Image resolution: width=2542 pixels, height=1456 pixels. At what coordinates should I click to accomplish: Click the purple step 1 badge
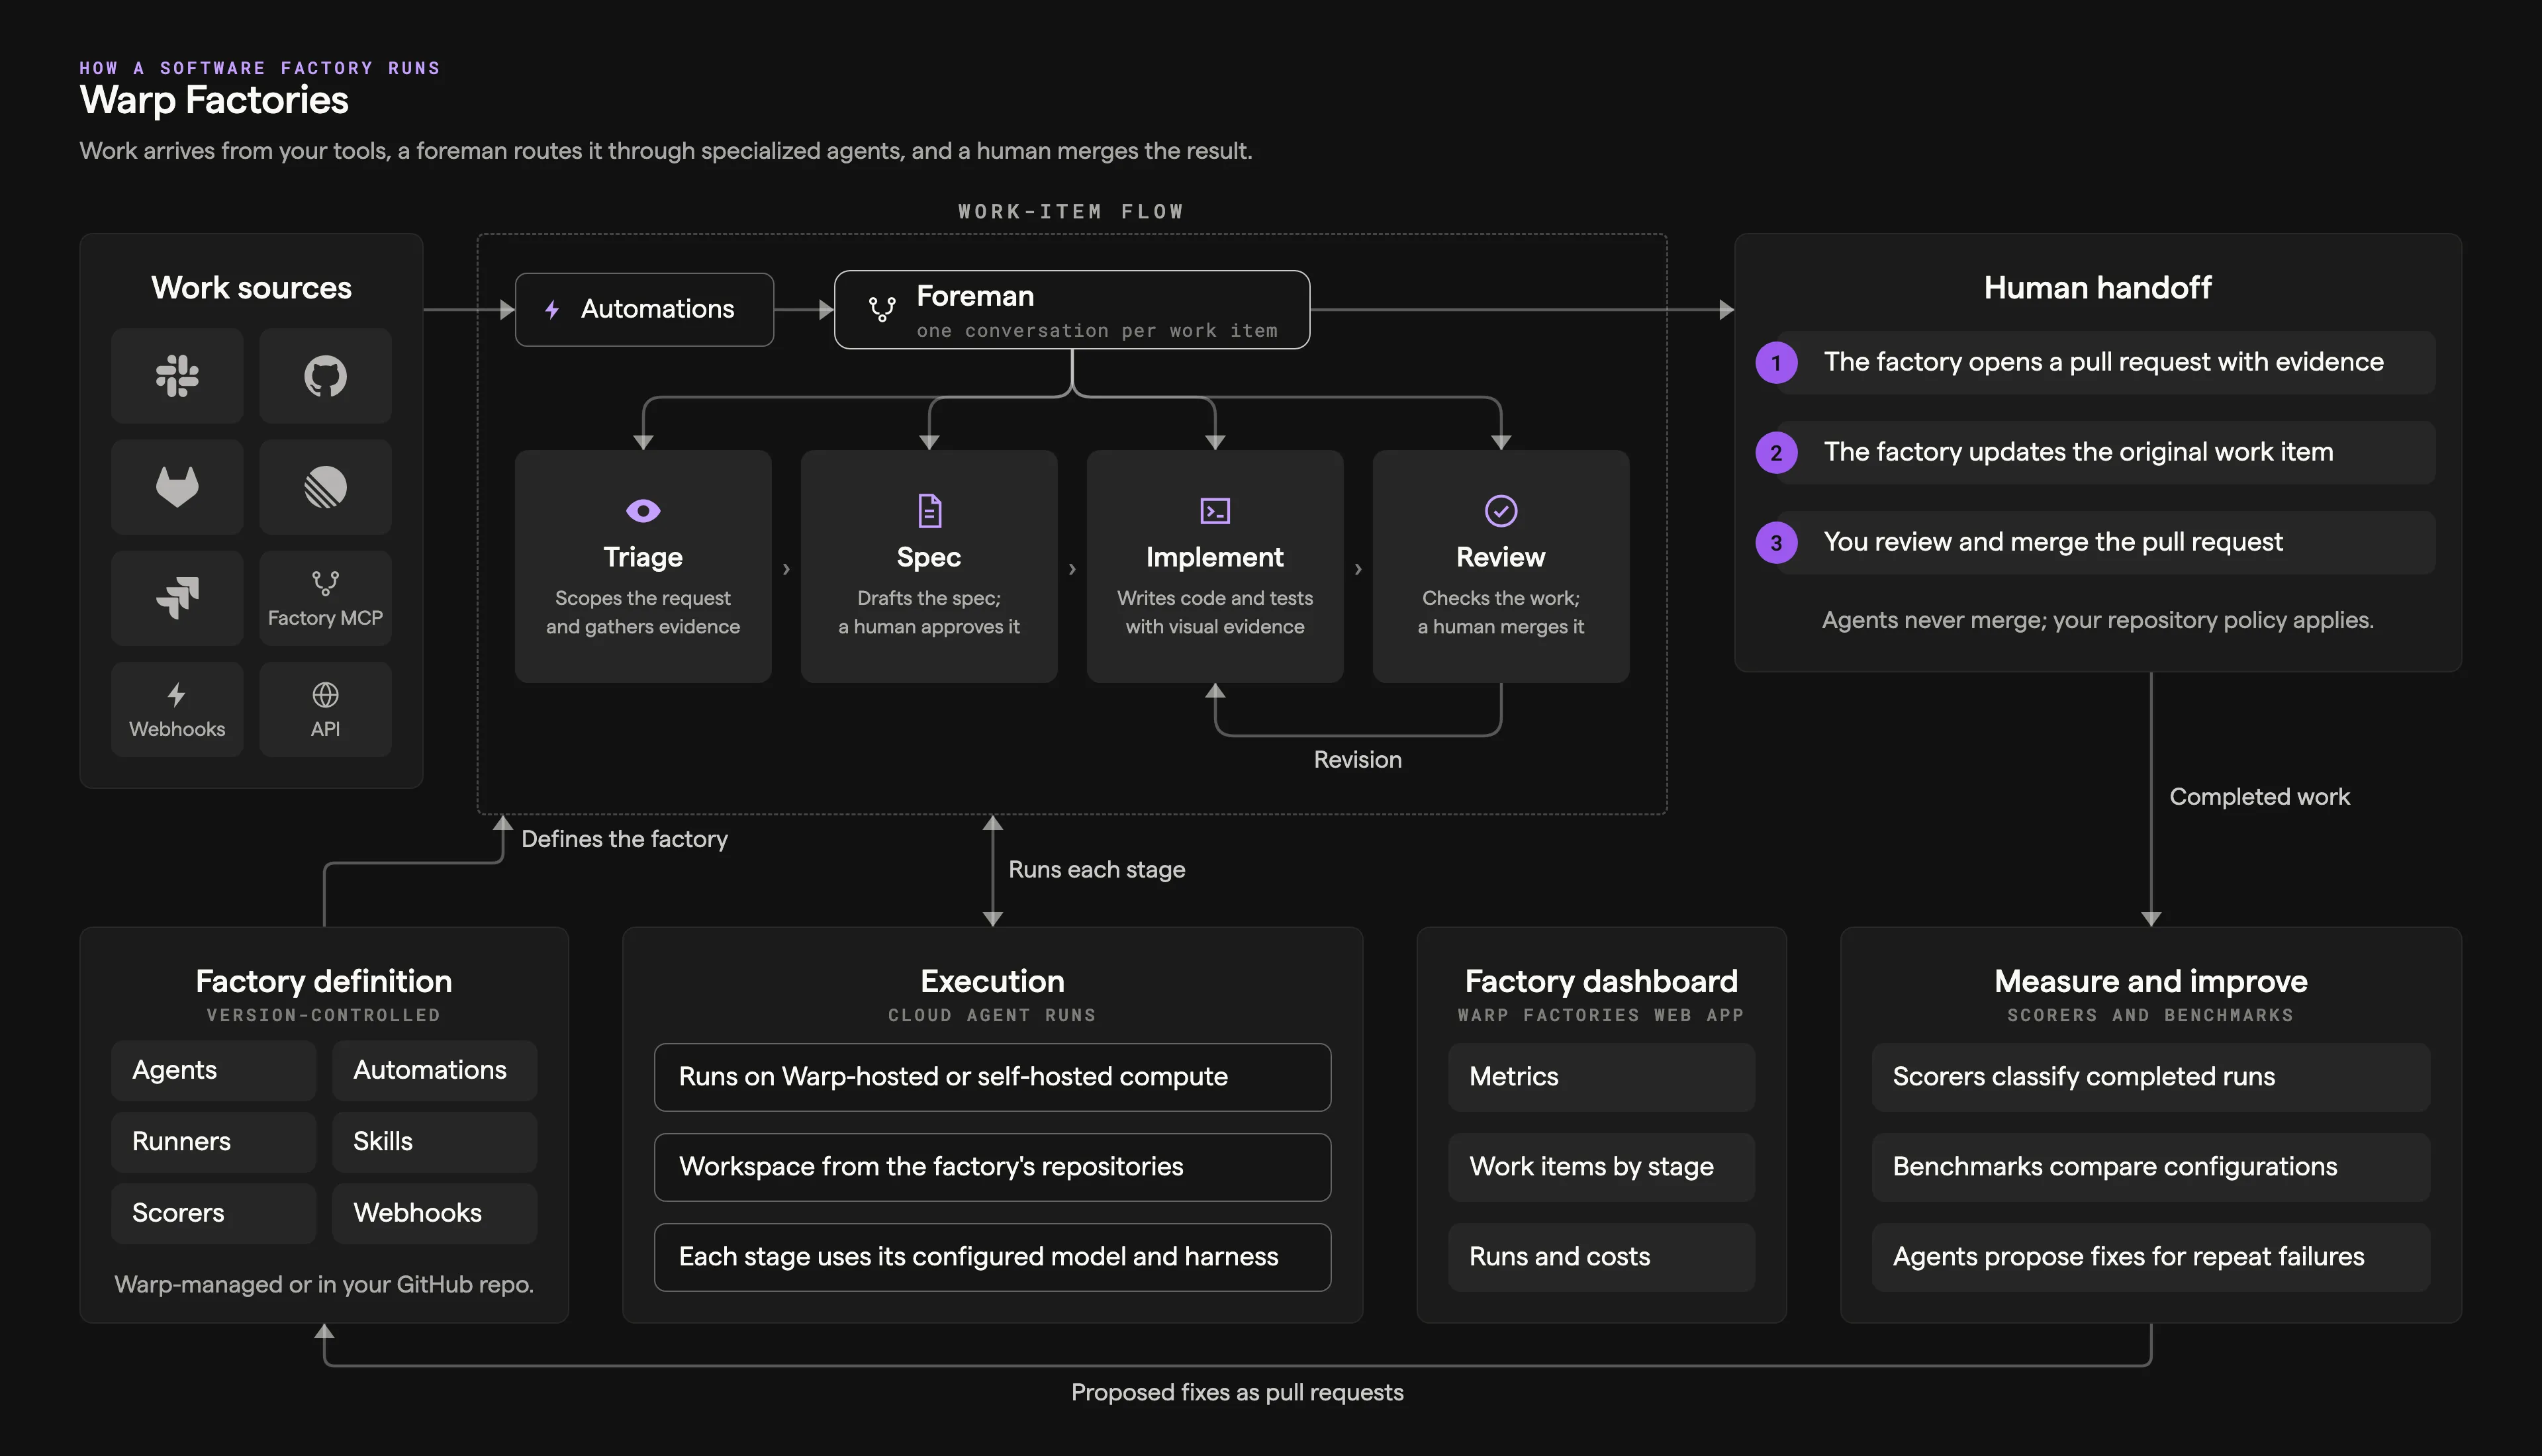(x=1776, y=363)
